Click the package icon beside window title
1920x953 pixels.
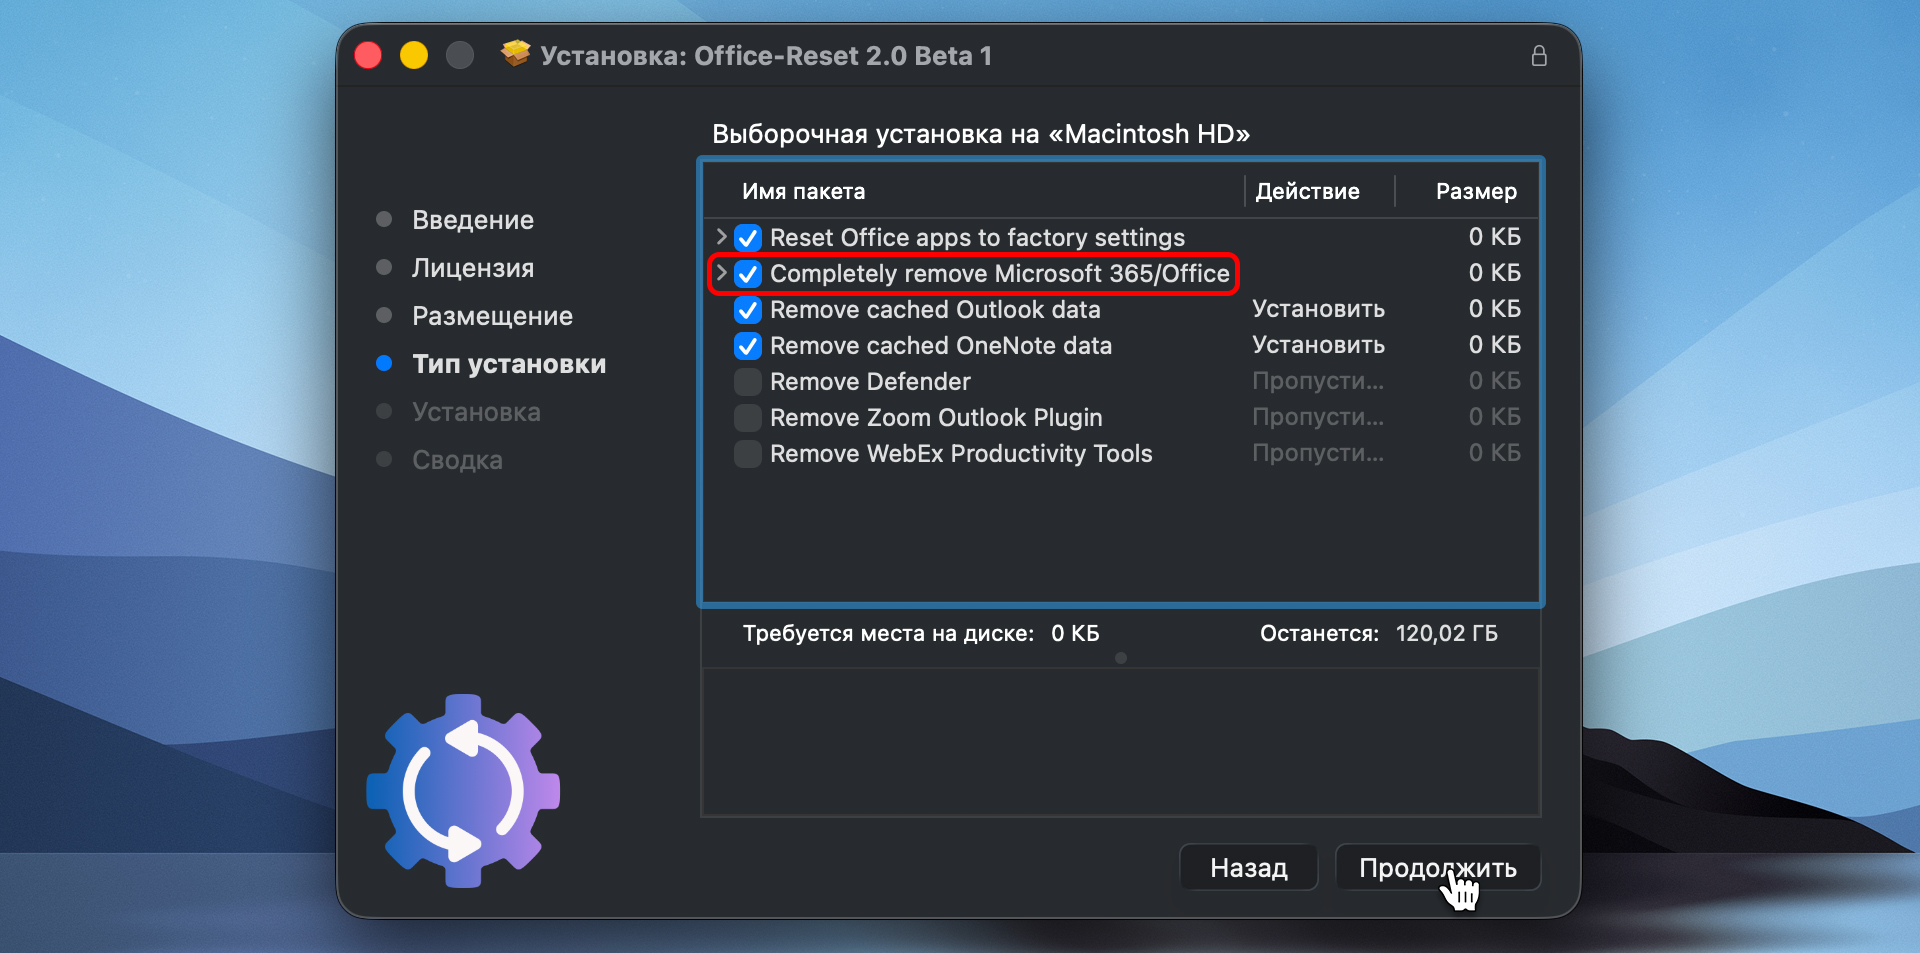tap(516, 54)
